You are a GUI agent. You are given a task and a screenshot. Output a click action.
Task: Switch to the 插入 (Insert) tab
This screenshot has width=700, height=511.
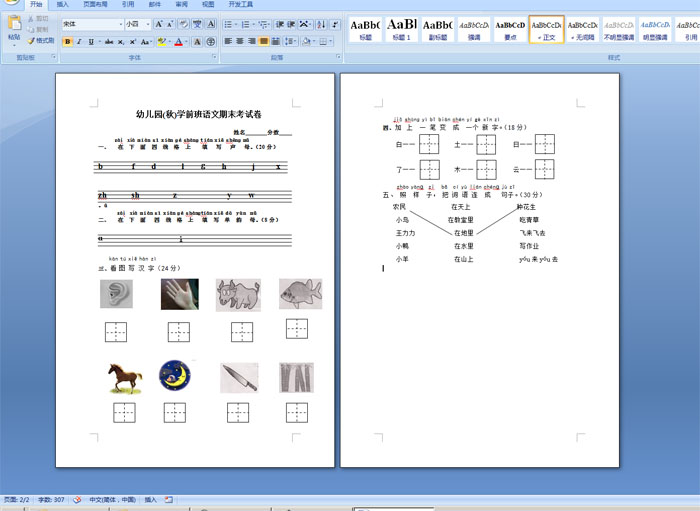(x=62, y=4)
